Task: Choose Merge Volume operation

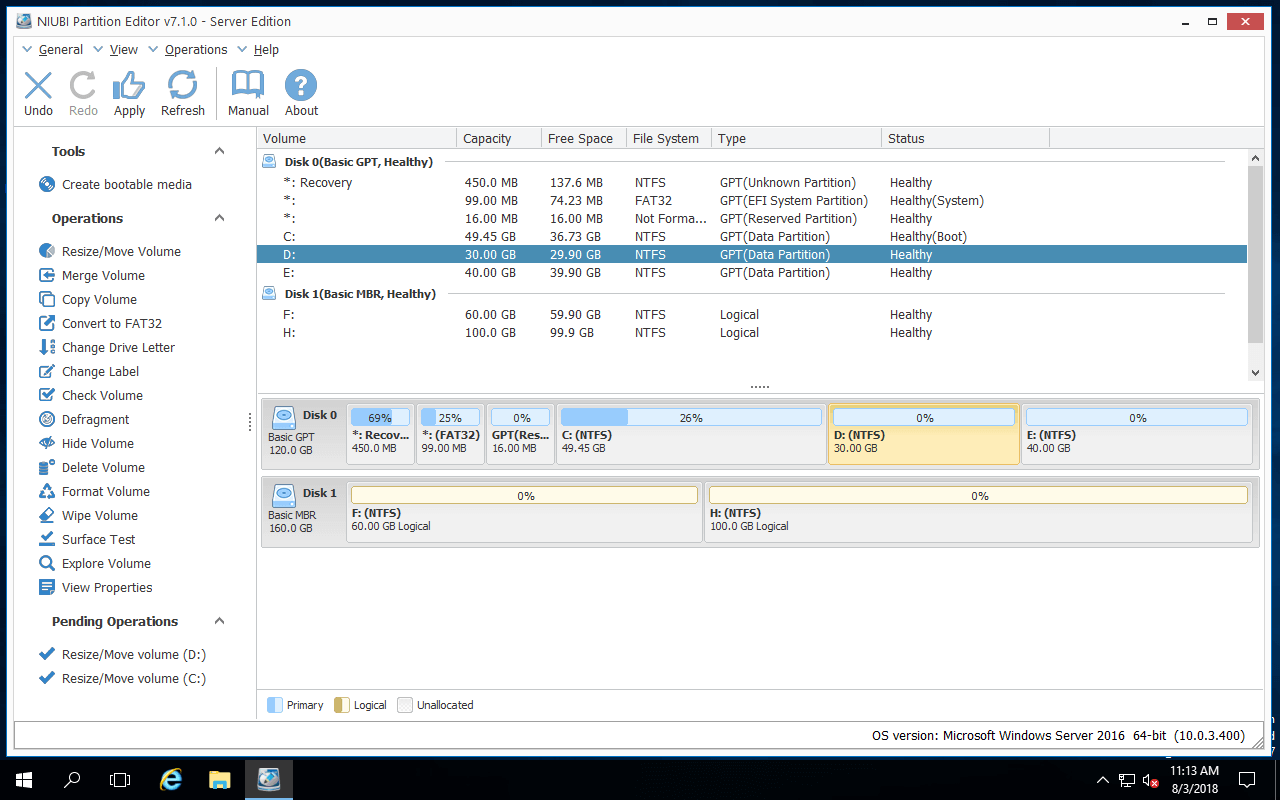Action: [x=92, y=275]
